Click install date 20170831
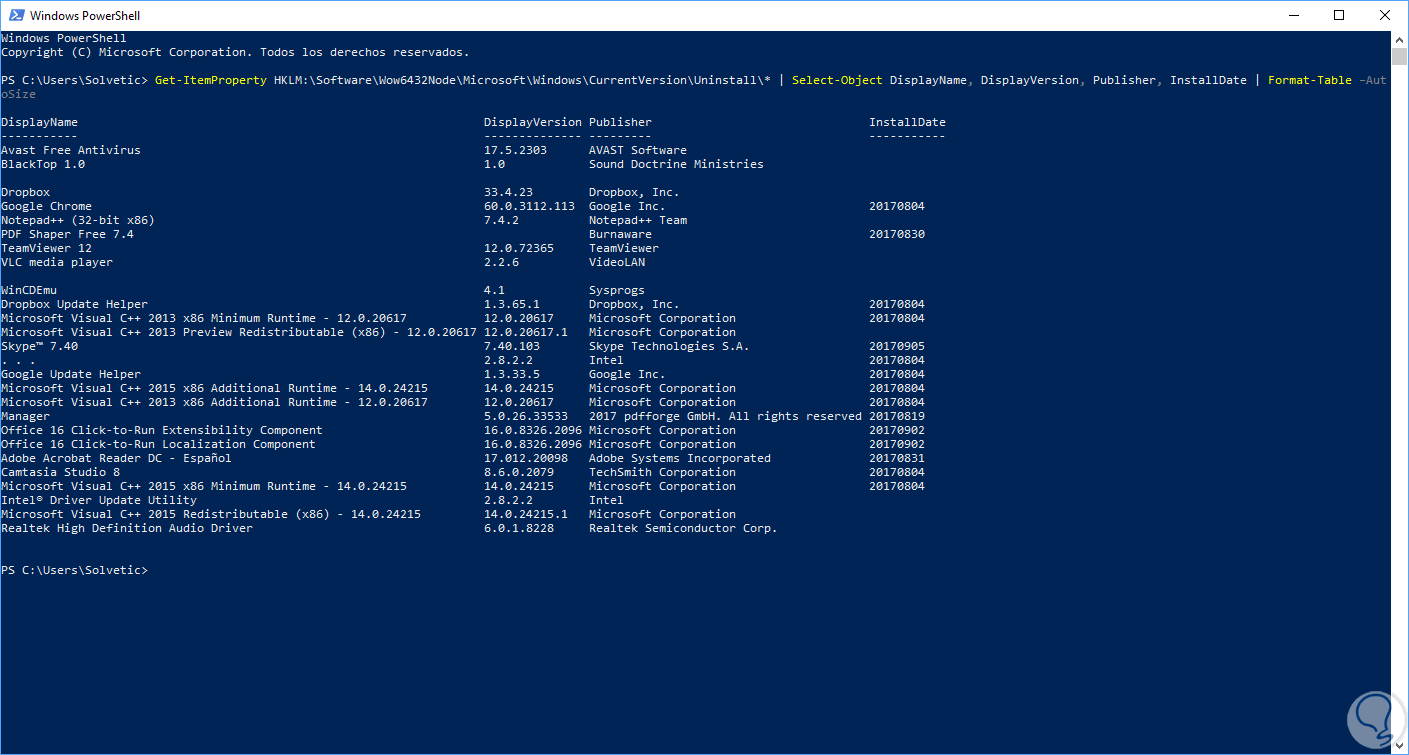Image resolution: width=1409 pixels, height=755 pixels. pos(897,458)
